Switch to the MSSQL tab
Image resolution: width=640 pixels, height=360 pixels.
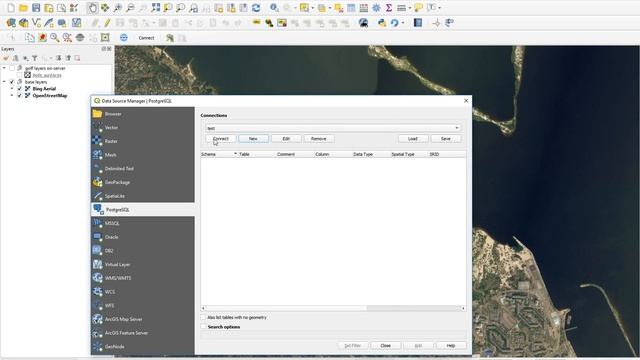click(x=143, y=223)
